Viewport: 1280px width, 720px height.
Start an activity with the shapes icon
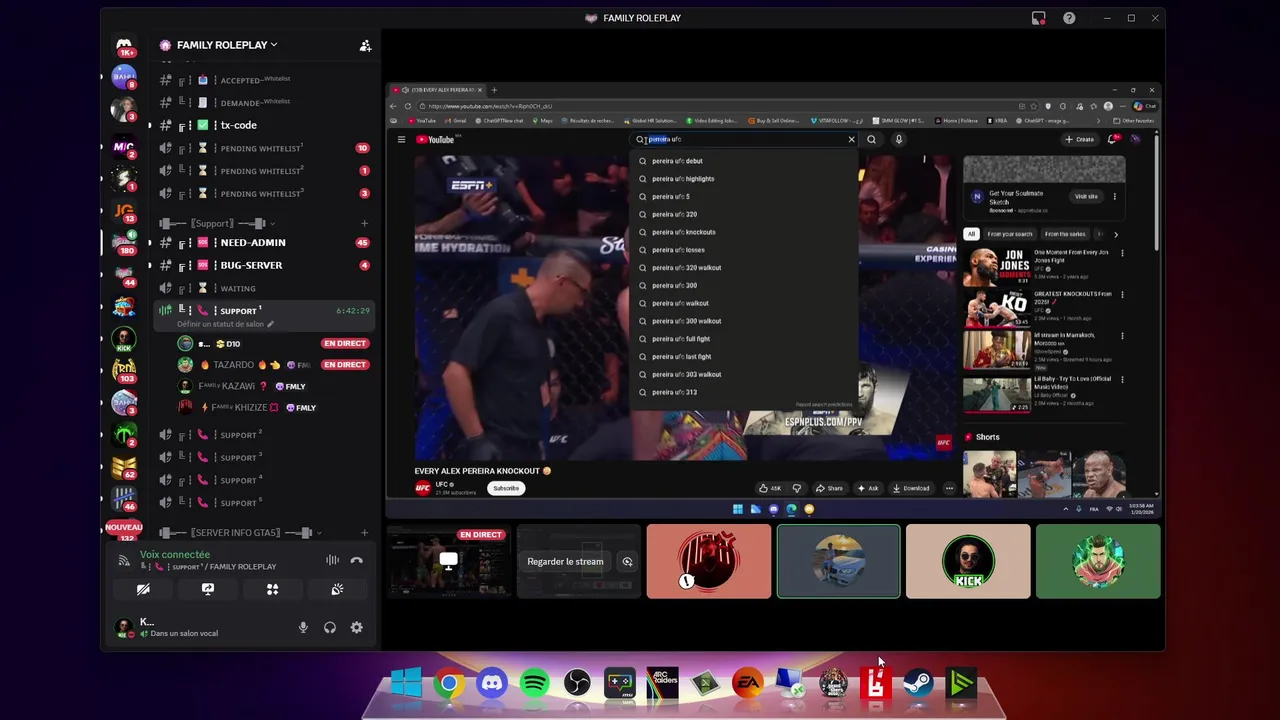(x=272, y=589)
